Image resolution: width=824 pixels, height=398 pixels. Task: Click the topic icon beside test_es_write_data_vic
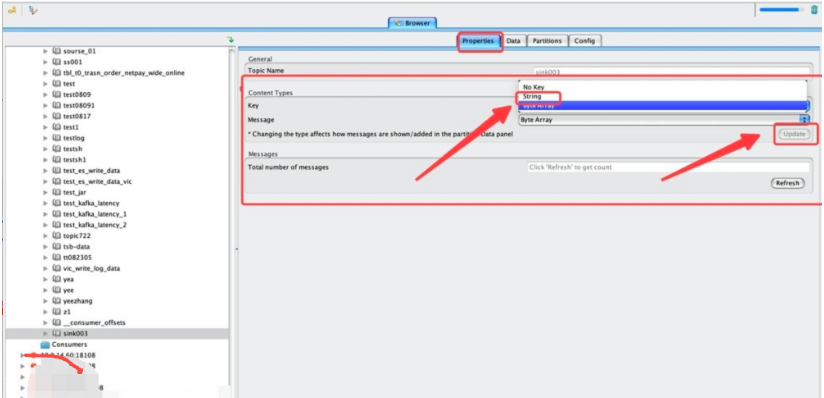pyautogui.click(x=57, y=181)
